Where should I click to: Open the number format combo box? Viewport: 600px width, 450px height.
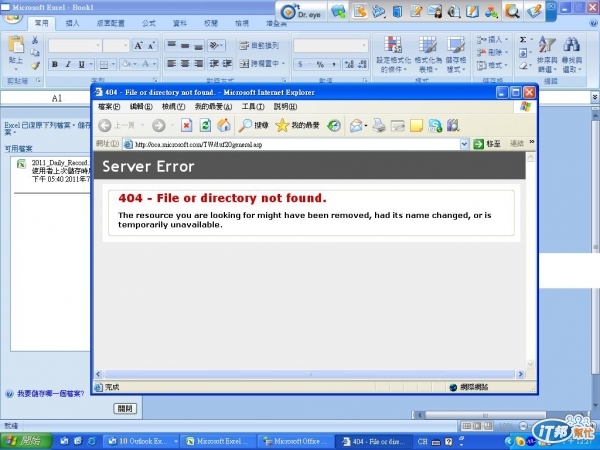click(x=331, y=46)
